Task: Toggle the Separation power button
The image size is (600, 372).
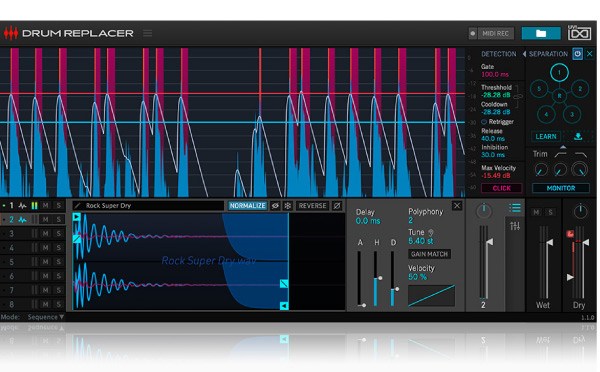Action: pos(577,54)
